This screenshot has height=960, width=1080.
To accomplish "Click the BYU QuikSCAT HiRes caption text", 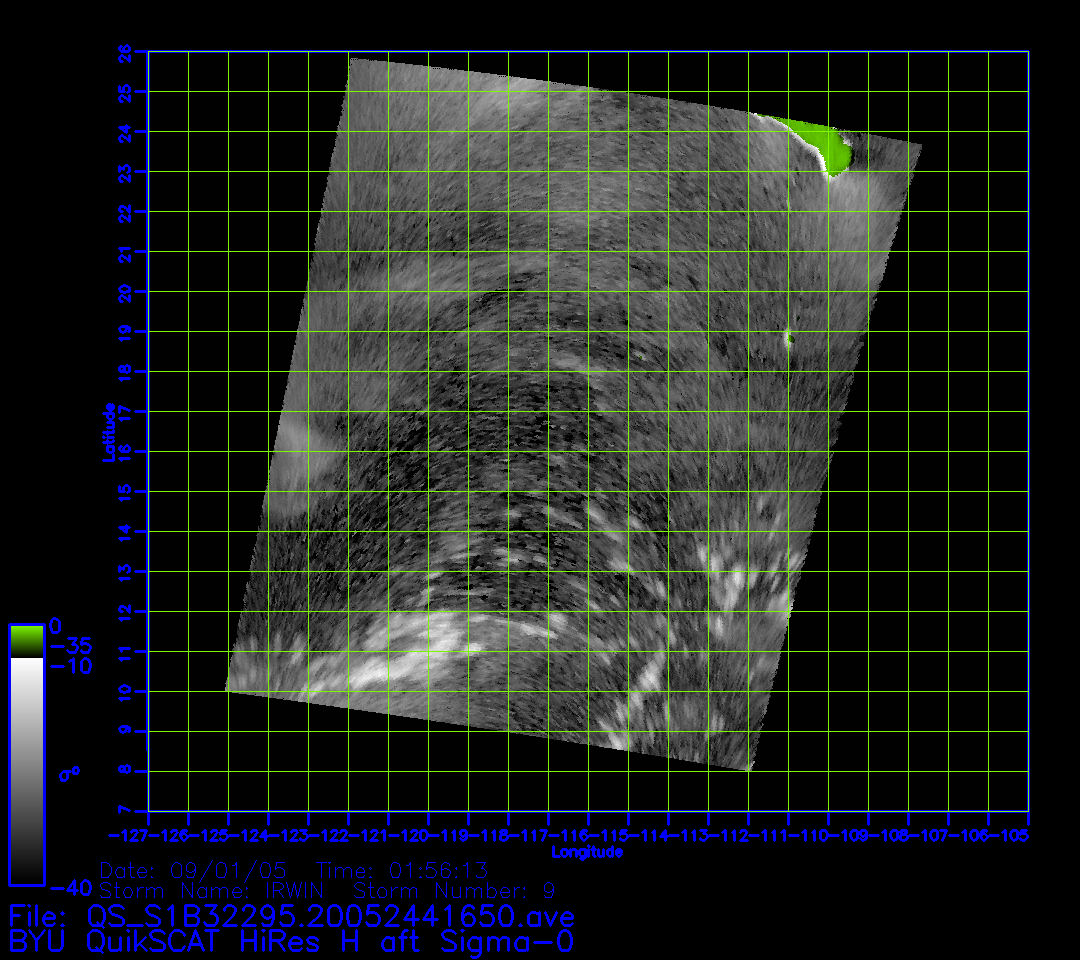I will click(x=290, y=941).
